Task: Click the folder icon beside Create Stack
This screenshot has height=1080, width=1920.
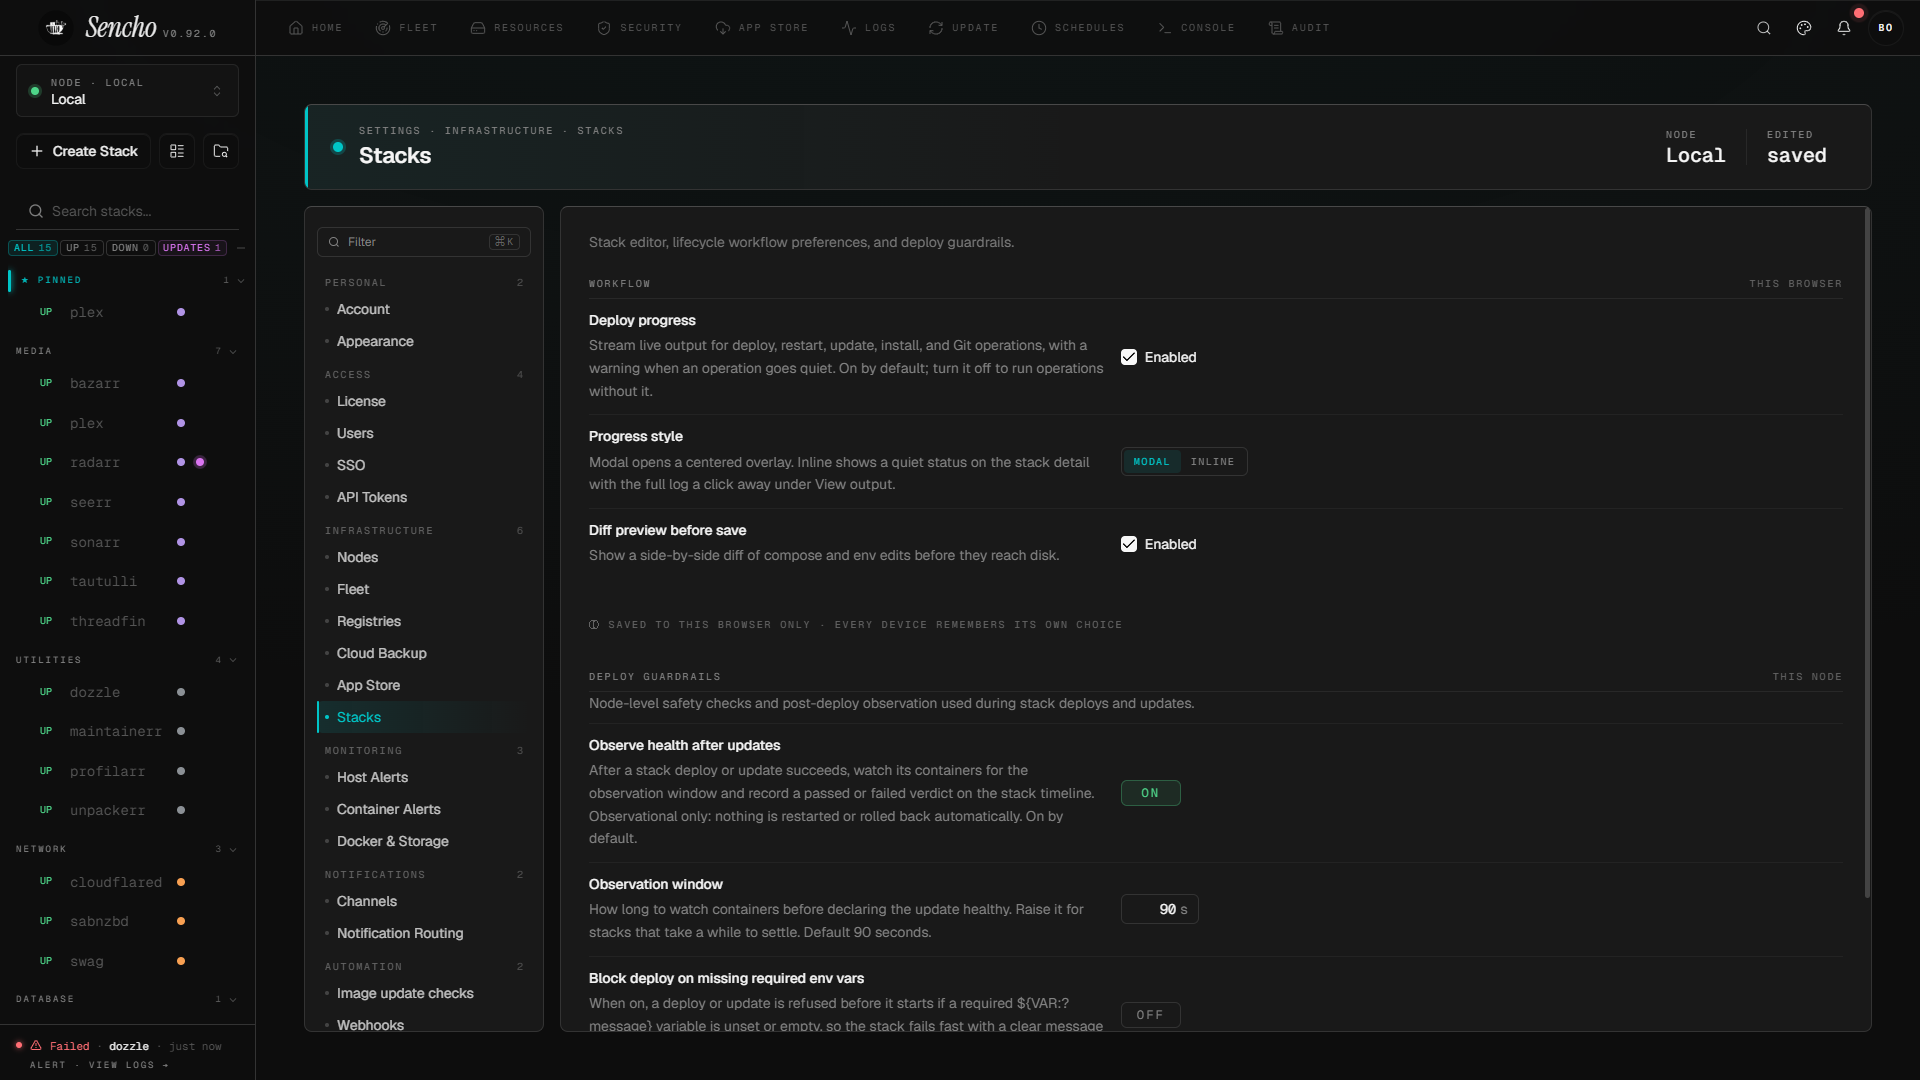Action: click(x=221, y=151)
